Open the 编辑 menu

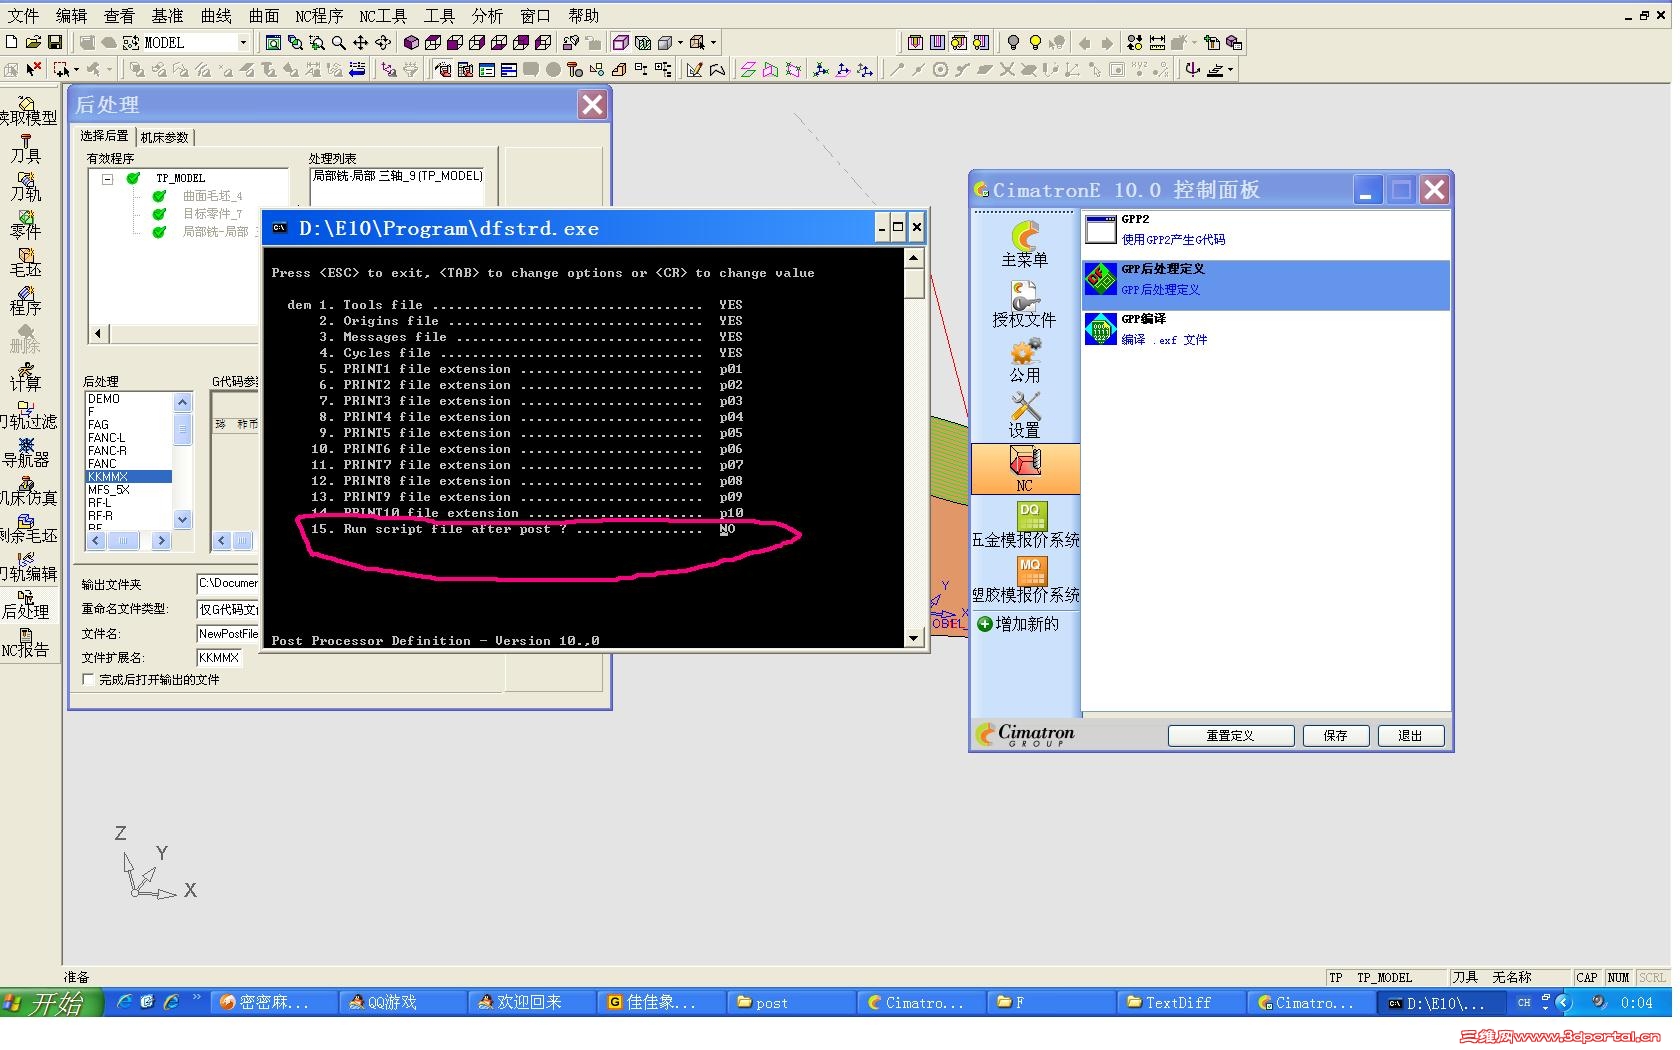(71, 15)
